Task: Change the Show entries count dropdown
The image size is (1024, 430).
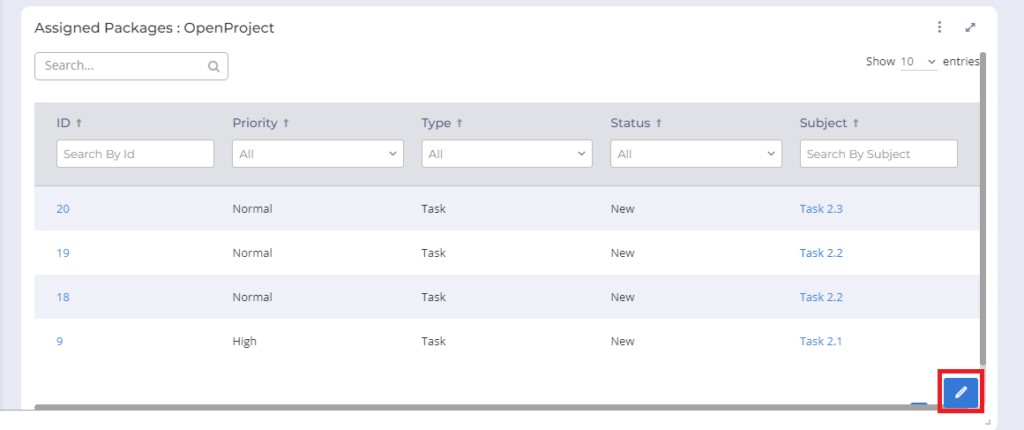Action: click(918, 61)
